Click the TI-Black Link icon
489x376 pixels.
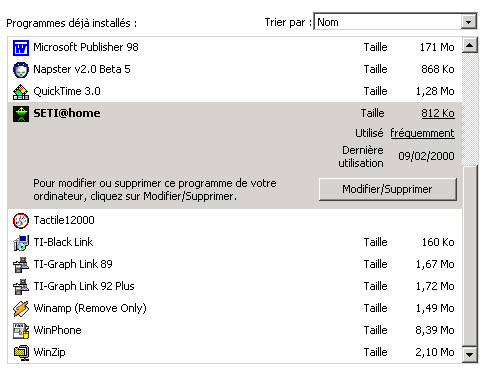pyautogui.click(x=21, y=243)
